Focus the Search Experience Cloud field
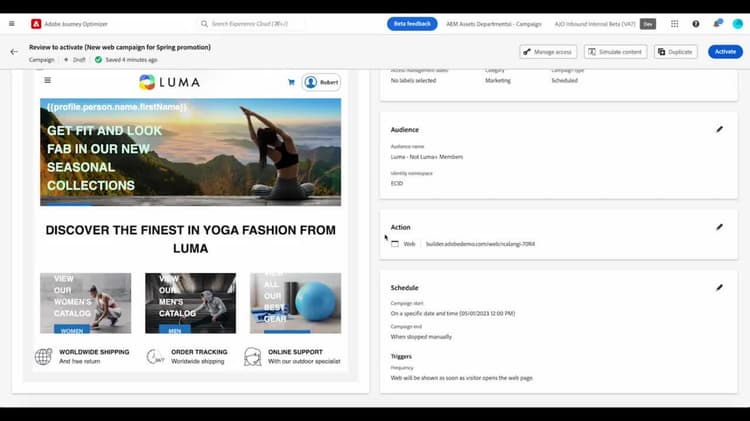Image resolution: width=750 pixels, height=421 pixels. pos(250,23)
